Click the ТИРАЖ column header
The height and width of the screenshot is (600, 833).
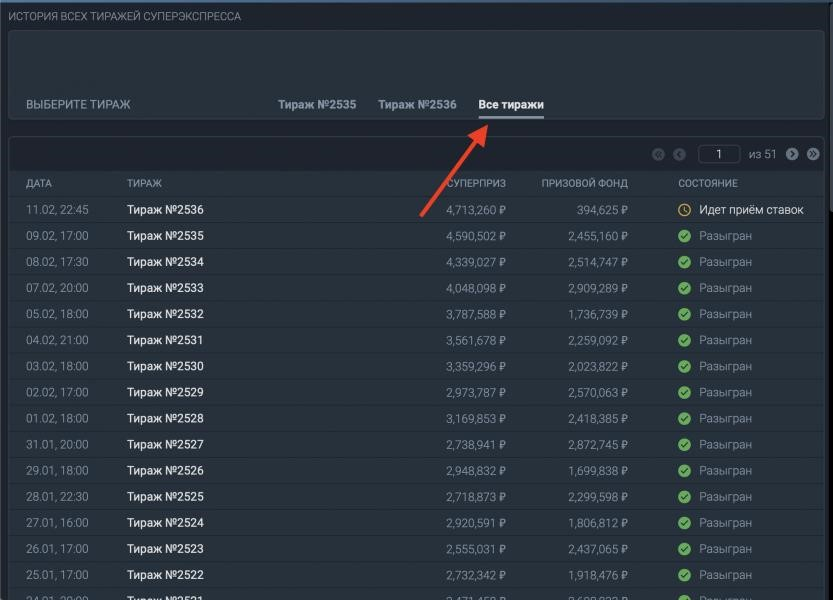click(x=144, y=184)
